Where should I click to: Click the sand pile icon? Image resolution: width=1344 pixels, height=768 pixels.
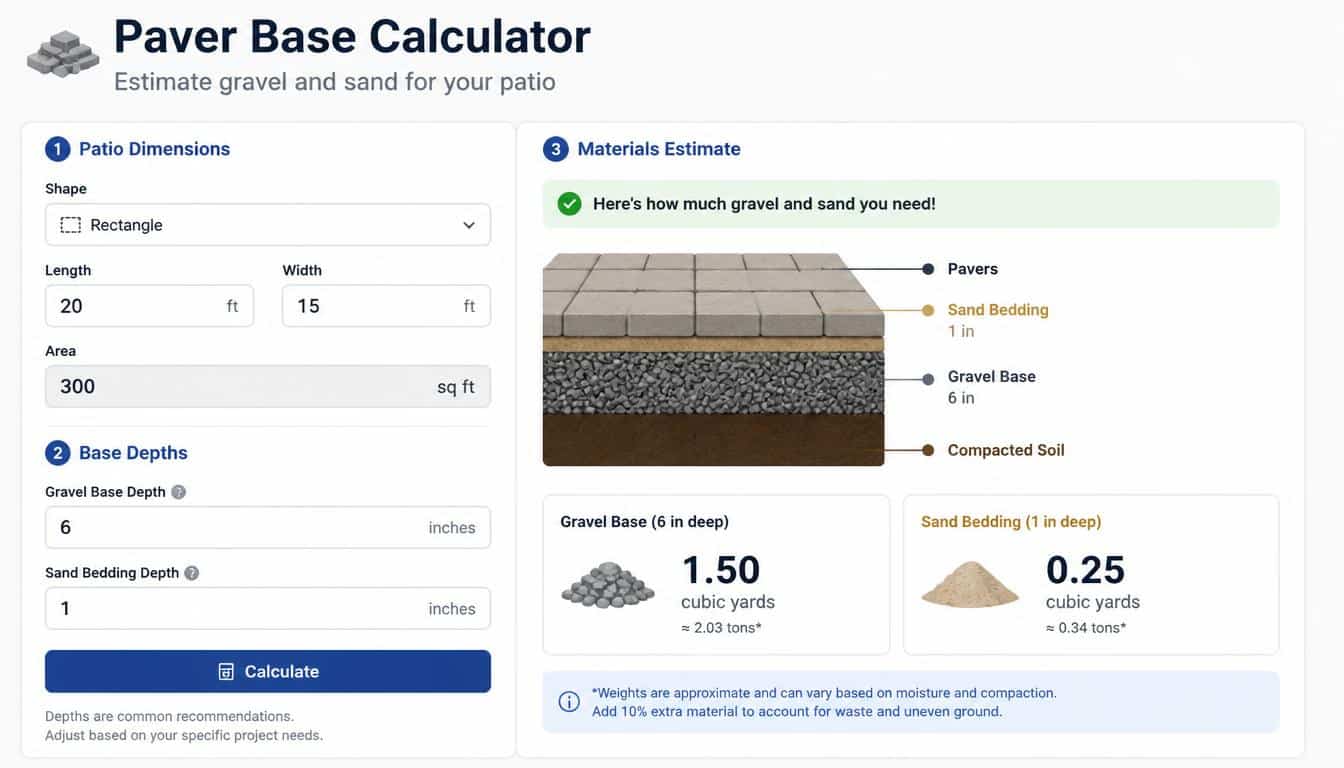pos(969,585)
